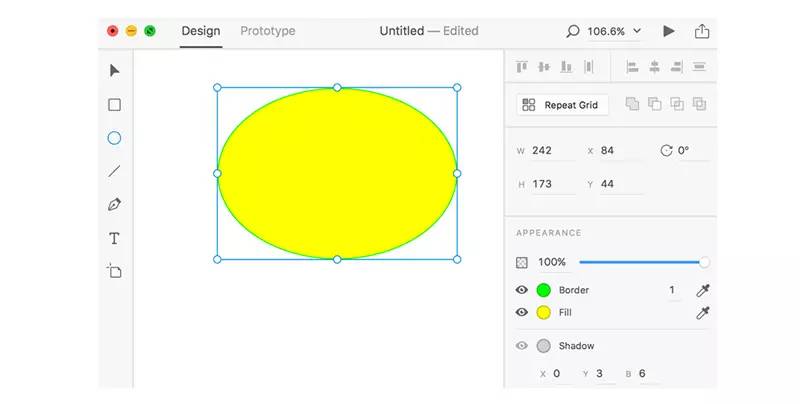Toggle Border visibility eye icon
The width and height of the screenshot is (800, 404).
pyautogui.click(x=521, y=290)
